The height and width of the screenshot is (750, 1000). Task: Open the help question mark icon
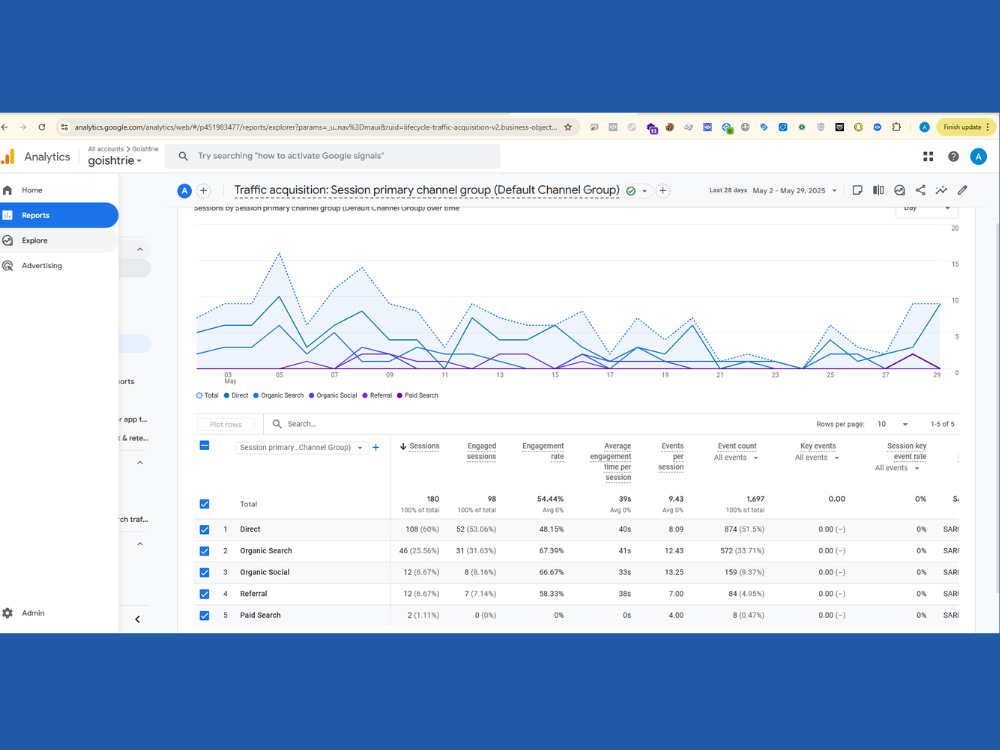click(x=953, y=156)
